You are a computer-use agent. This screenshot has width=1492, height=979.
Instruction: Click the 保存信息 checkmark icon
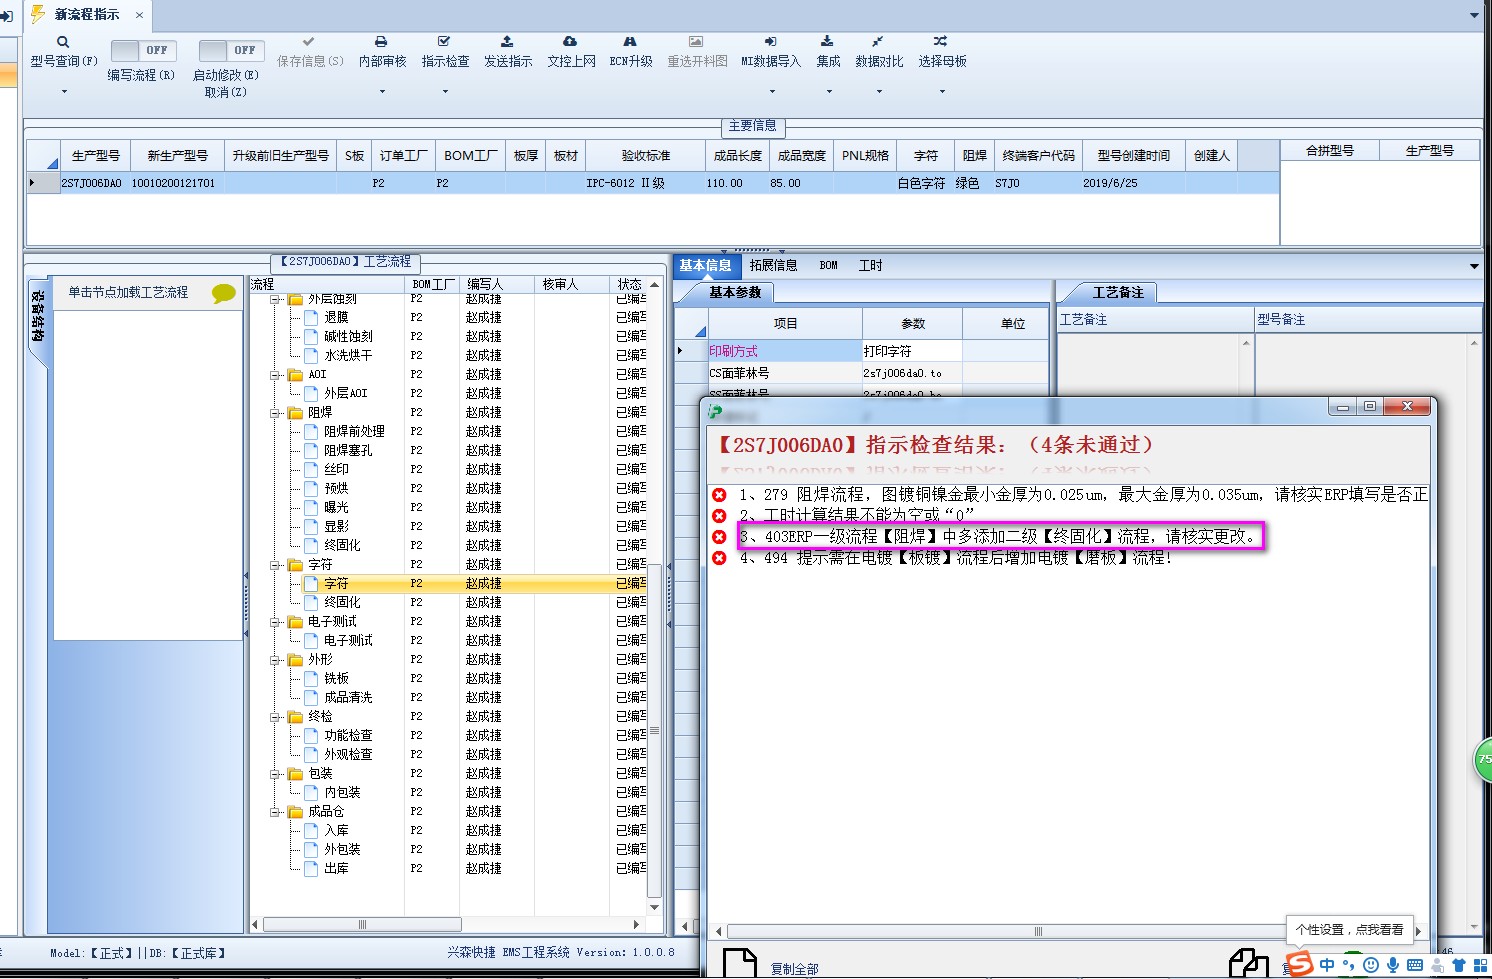(x=309, y=42)
